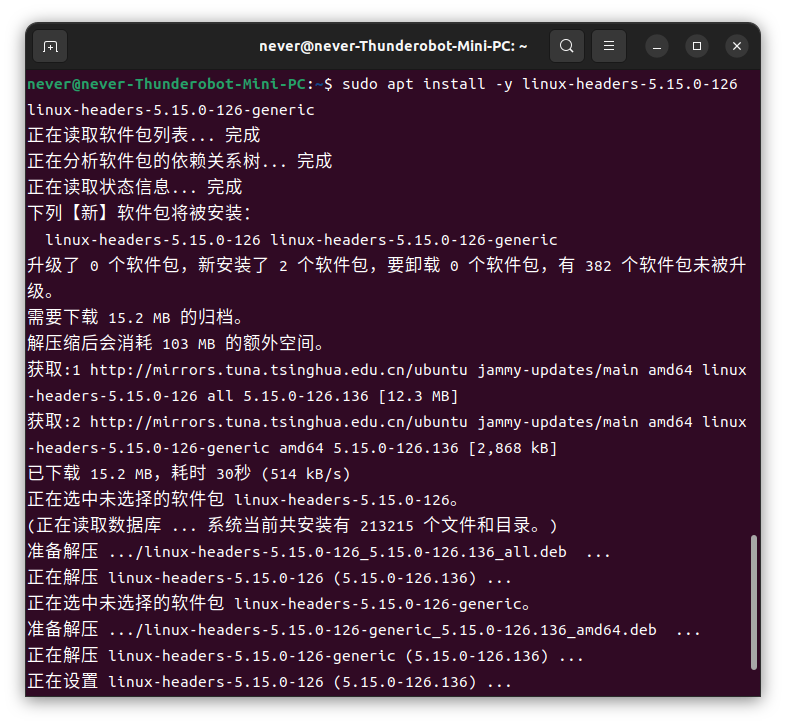Click line '正在分析软件包的依赖关系树... 完成'
786x725 pixels.
pyautogui.click(x=179, y=161)
